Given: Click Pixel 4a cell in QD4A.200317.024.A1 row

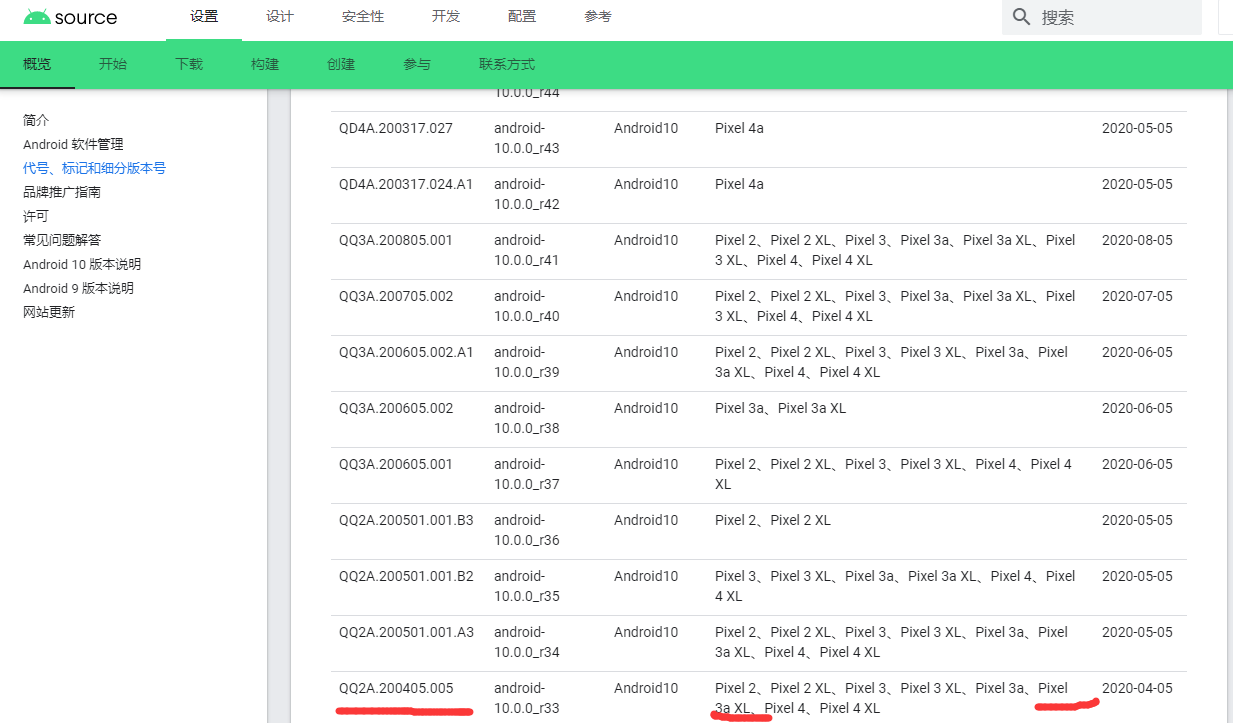Looking at the screenshot, I should pos(739,184).
